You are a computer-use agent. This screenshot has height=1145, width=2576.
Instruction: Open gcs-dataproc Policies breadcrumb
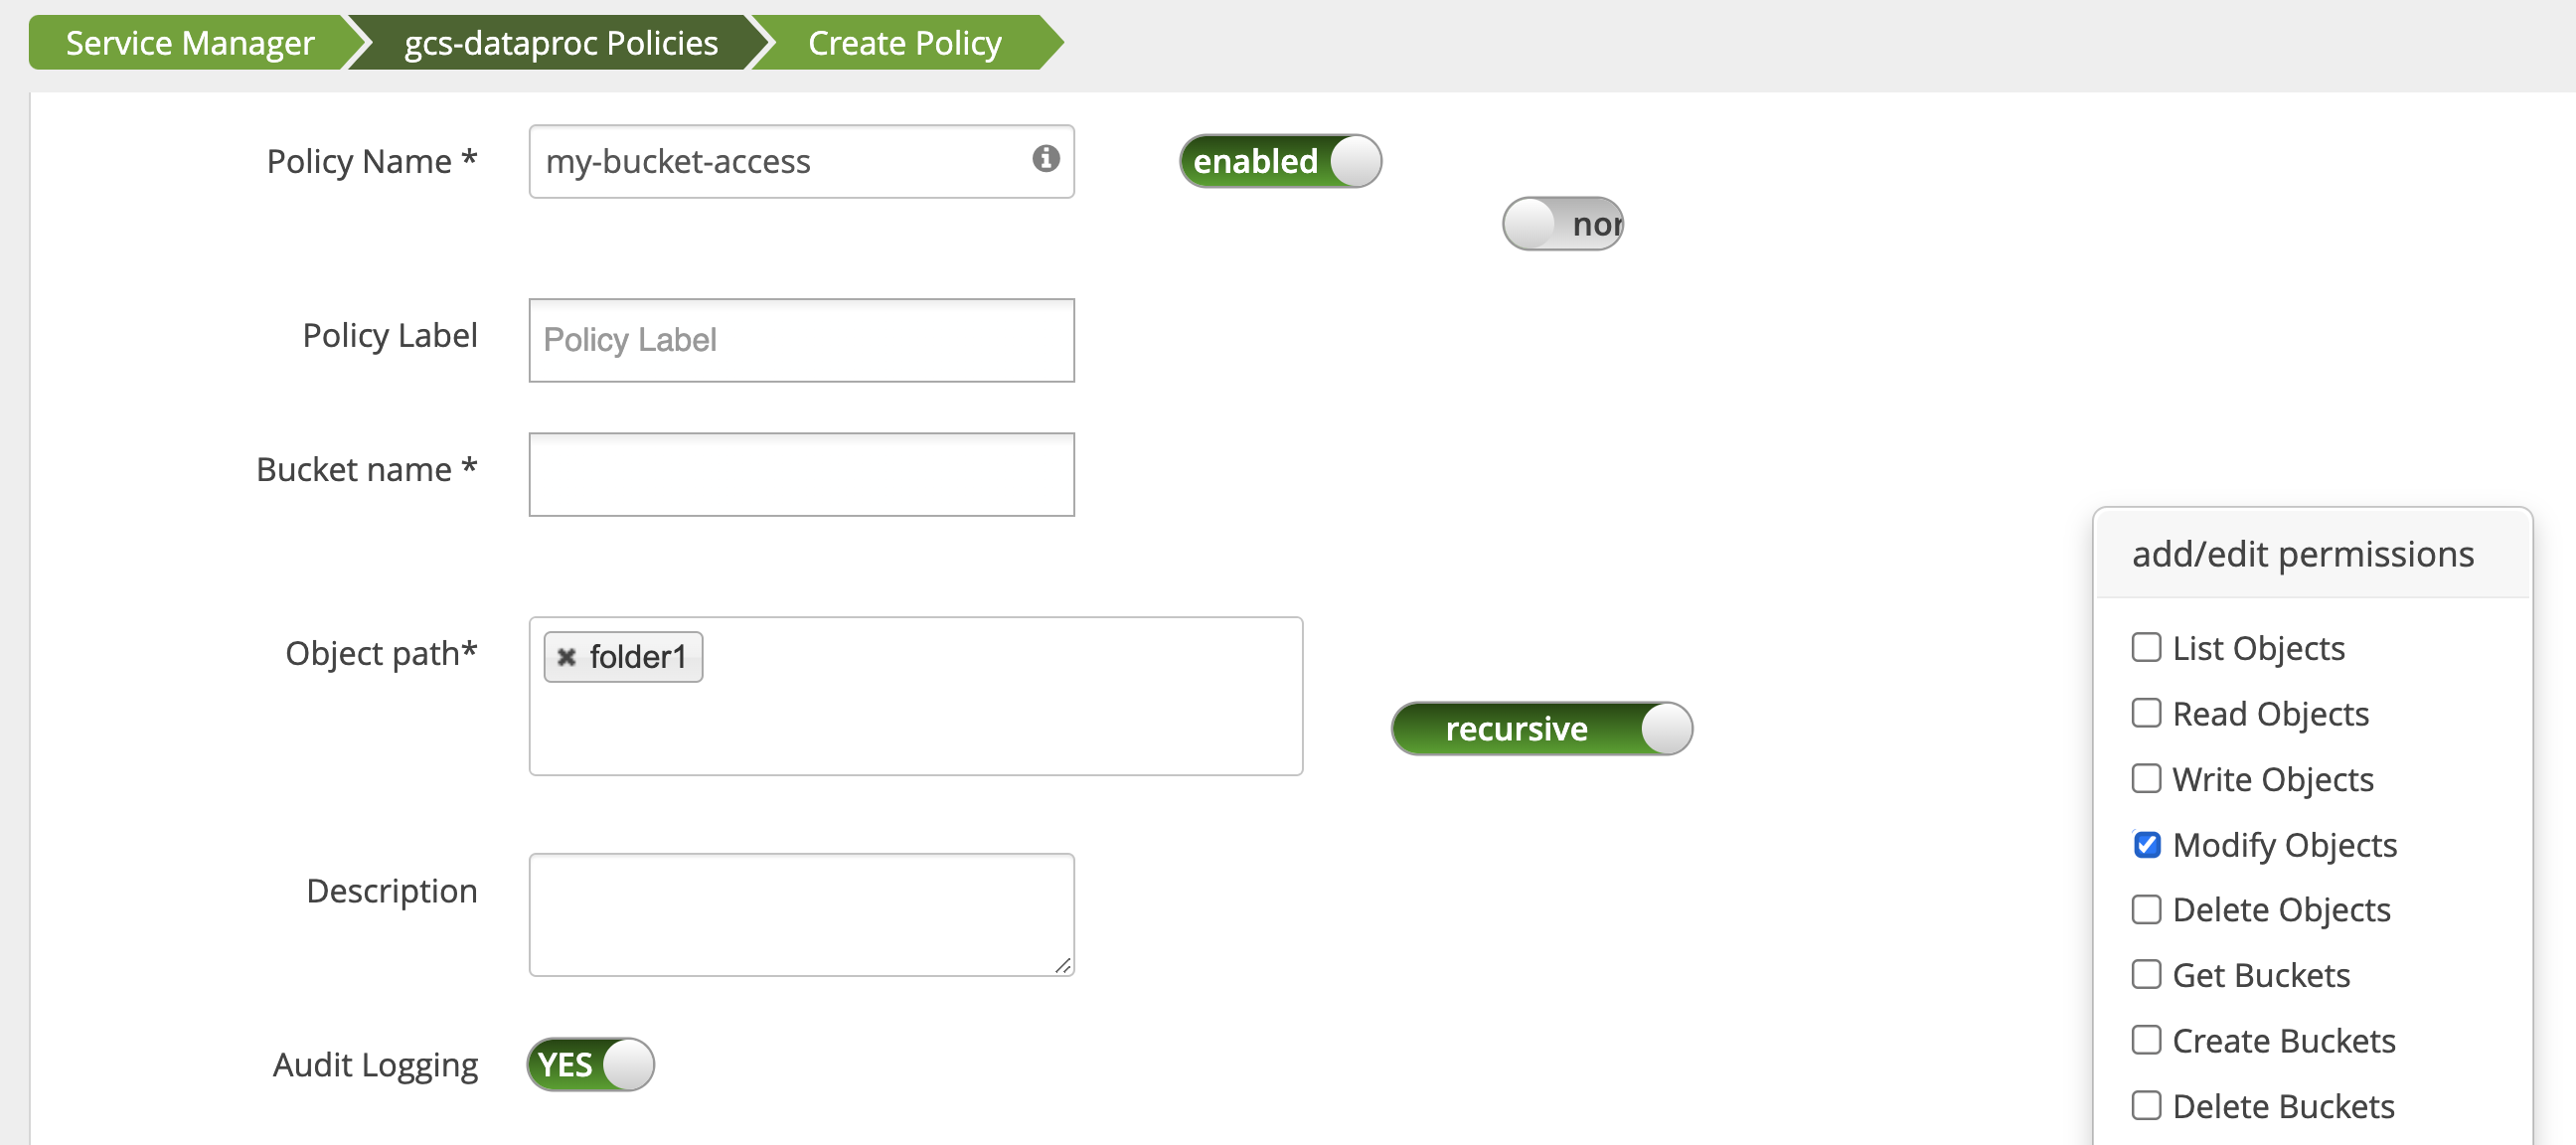pos(560,43)
